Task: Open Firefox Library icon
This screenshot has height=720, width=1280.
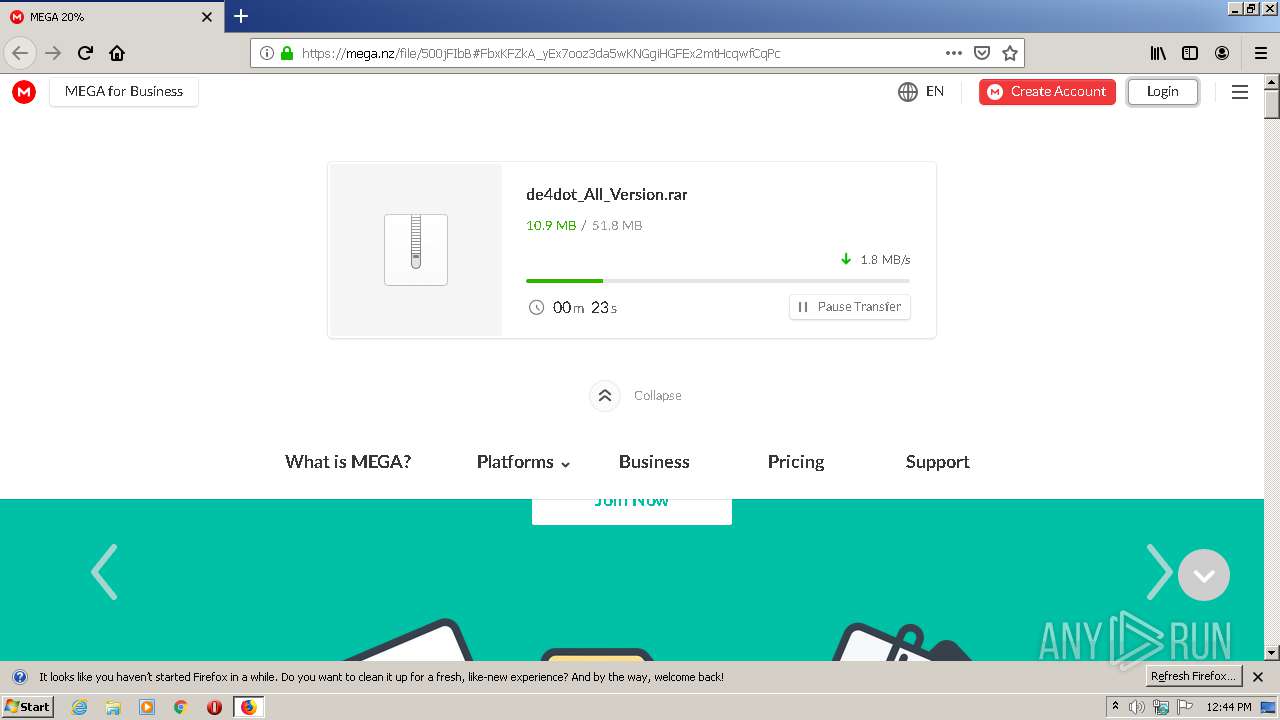Action: 1158,53
